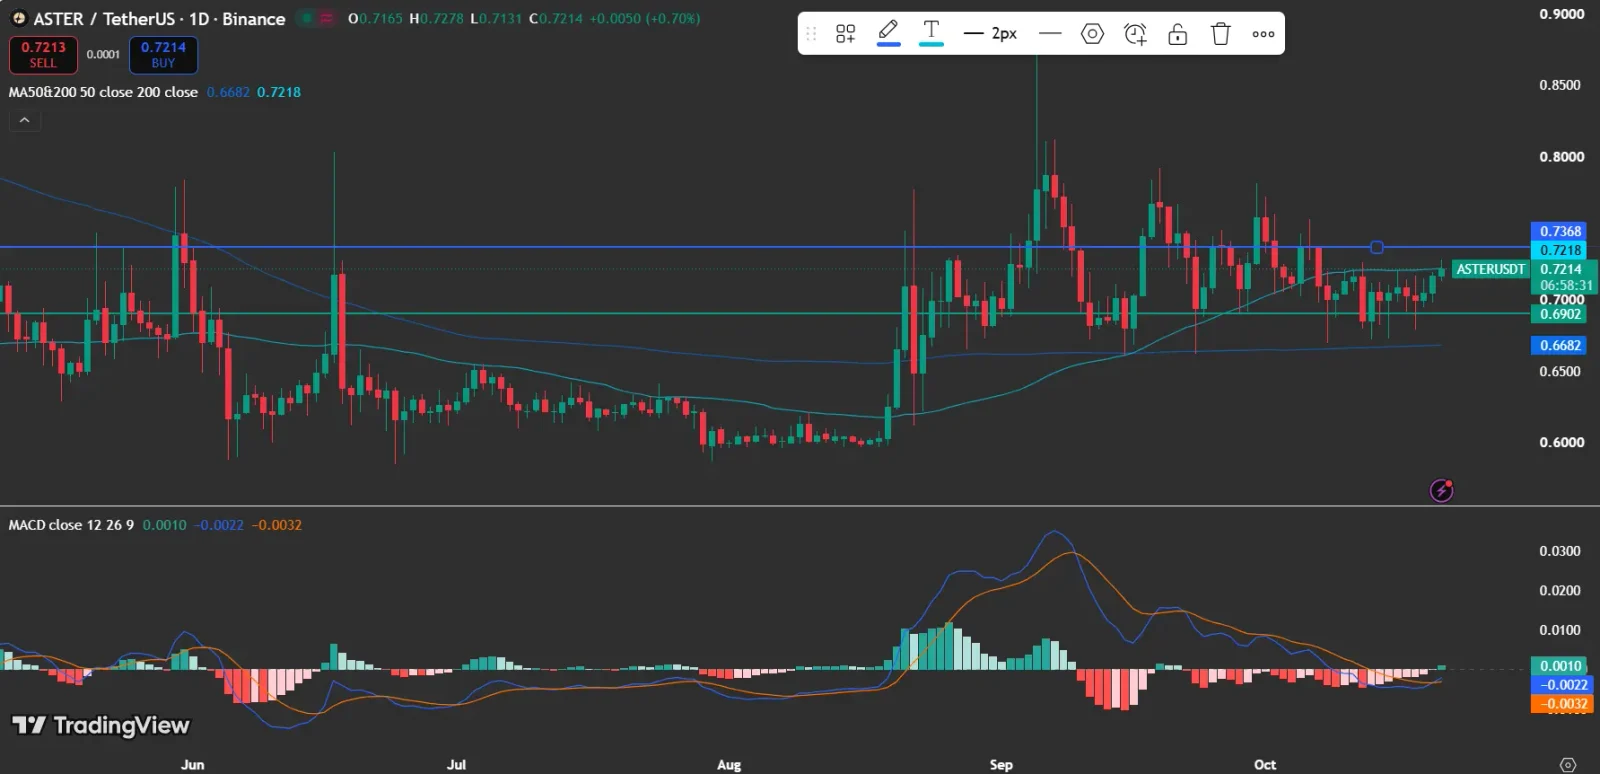This screenshot has height=774, width=1600.
Task: Click the 0.8000 price scale label
Action: pyautogui.click(x=1561, y=157)
